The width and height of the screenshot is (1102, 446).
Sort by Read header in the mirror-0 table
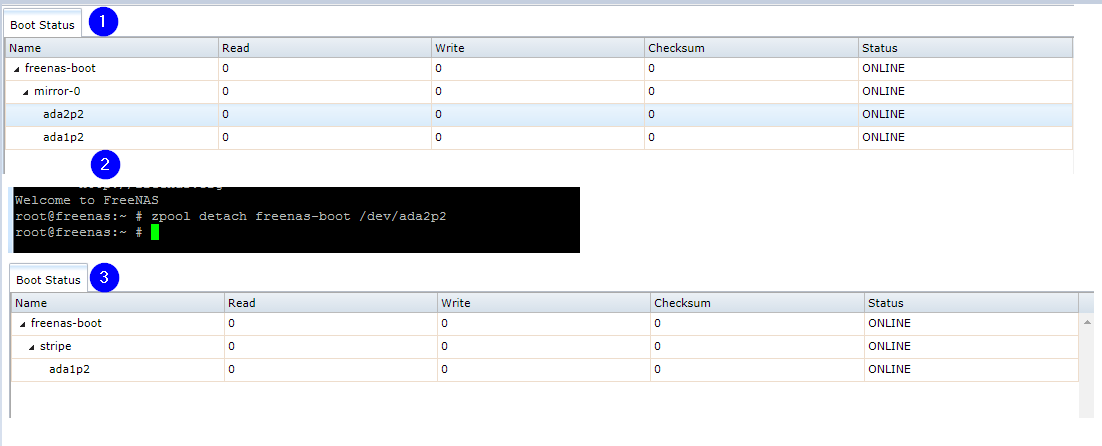pos(325,48)
